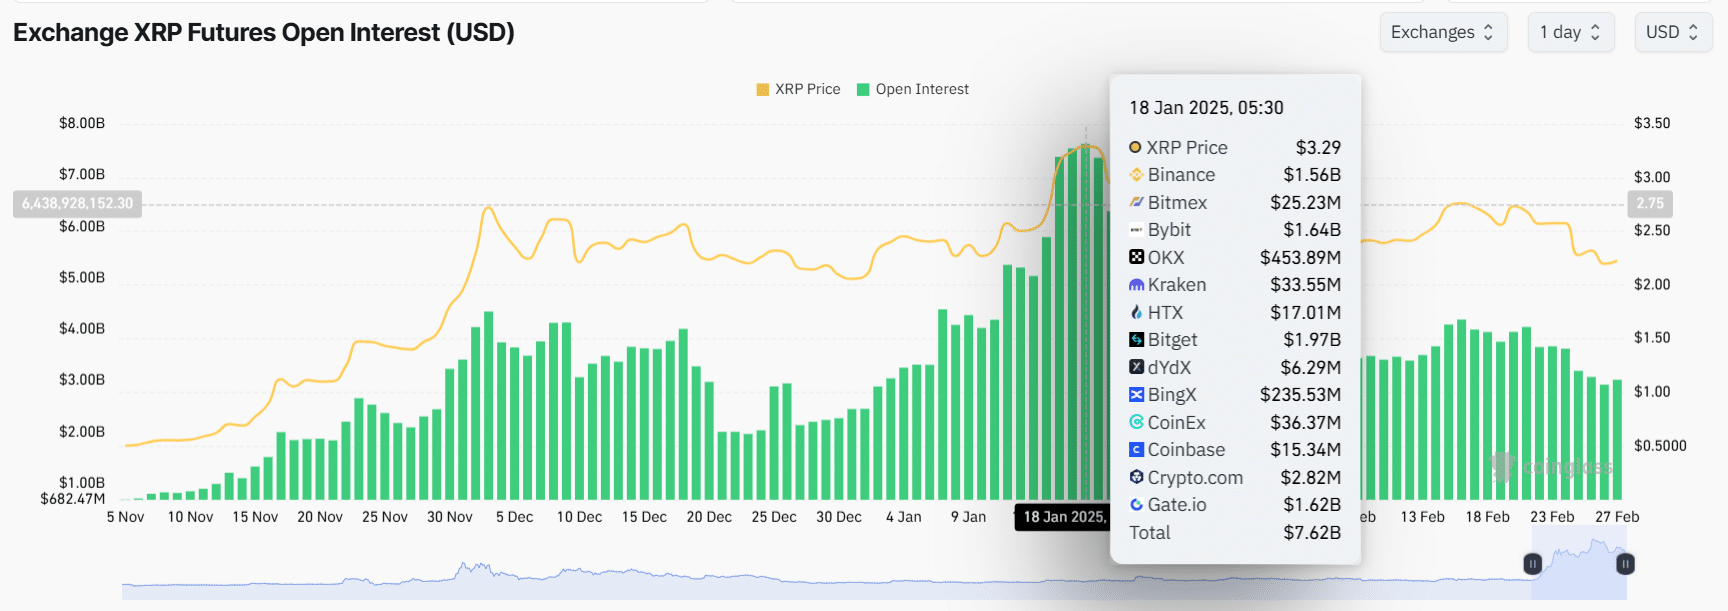Click the Bitget exchange icon
The image size is (1728, 611).
(1136, 340)
